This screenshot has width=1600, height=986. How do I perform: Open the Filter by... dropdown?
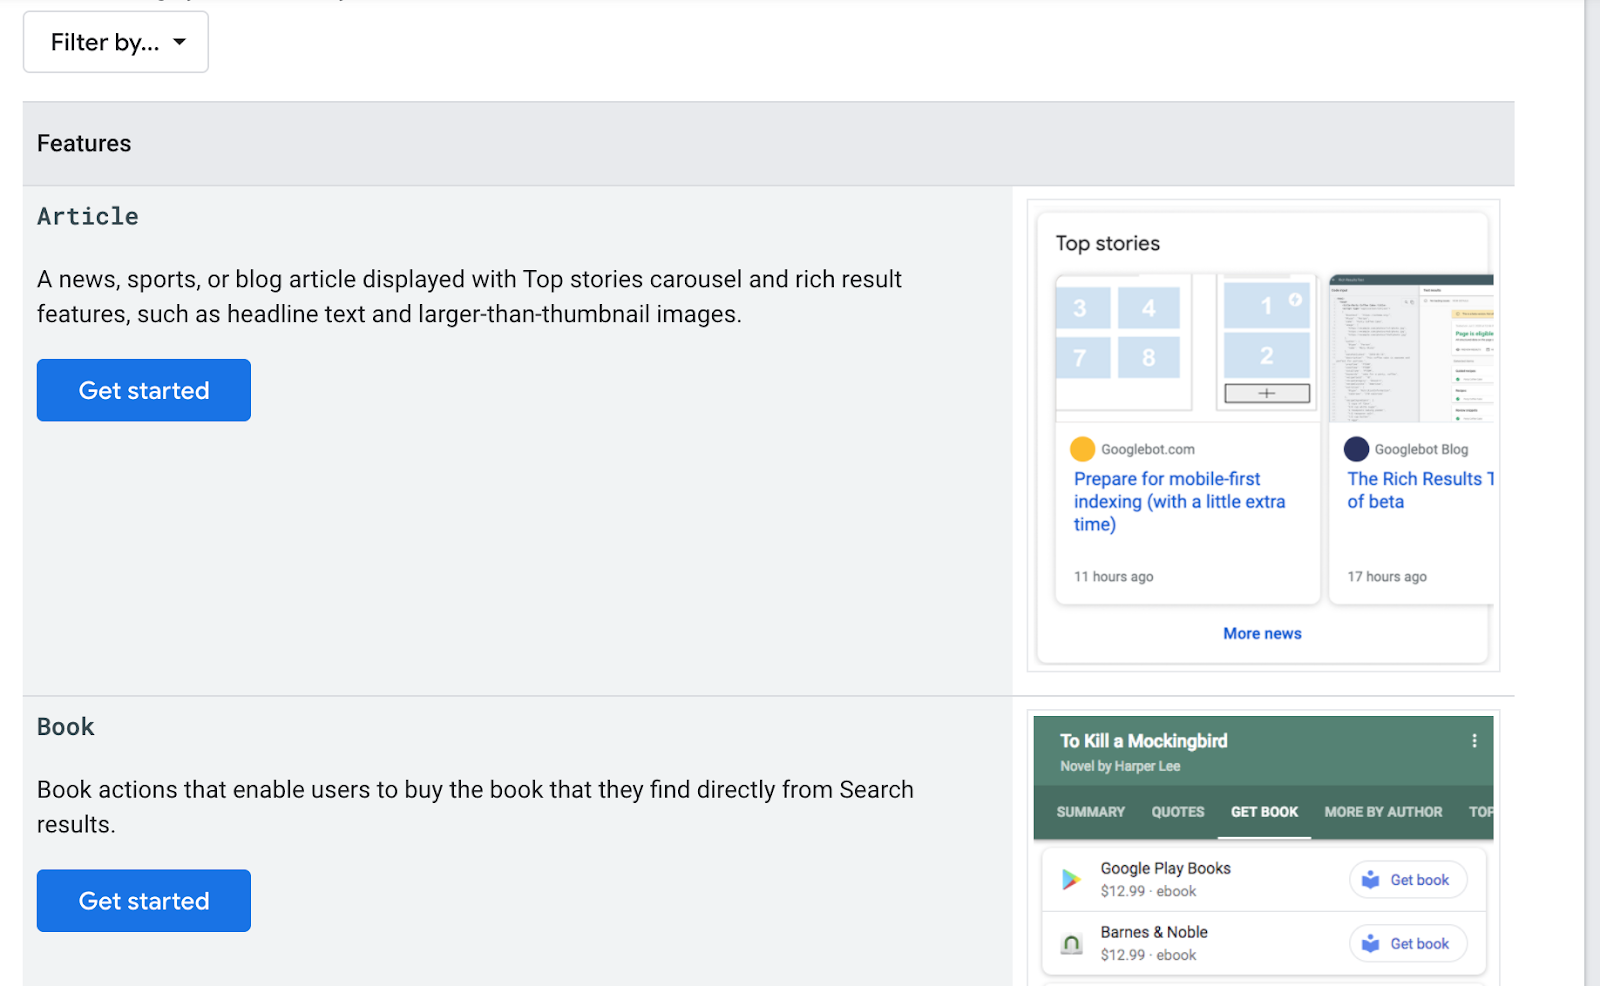[116, 42]
